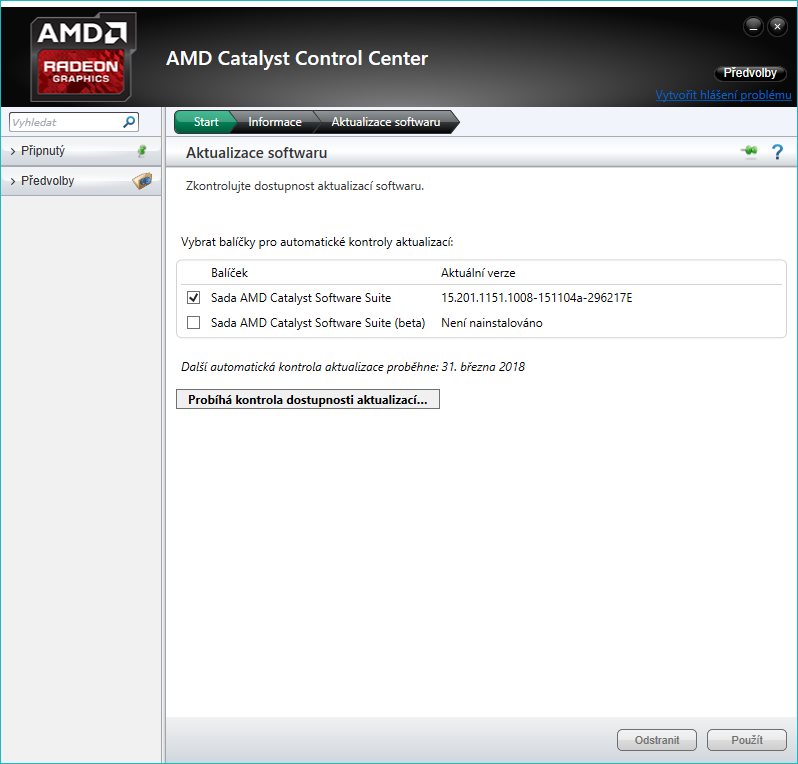Screen dimensions: 798x764
Task: Click the 31. března 2018 date text
Action: (x=483, y=366)
